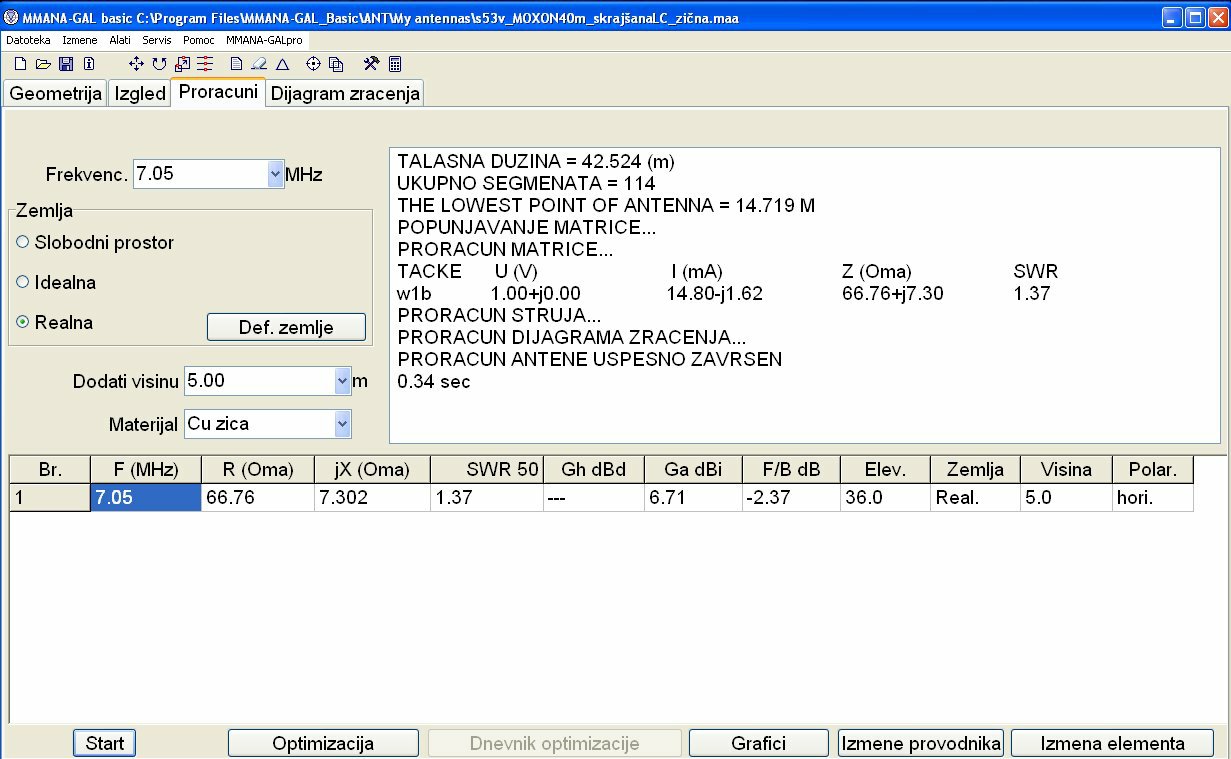
Task: Open the setup tools hammer-wrench icon
Action: pos(371,64)
